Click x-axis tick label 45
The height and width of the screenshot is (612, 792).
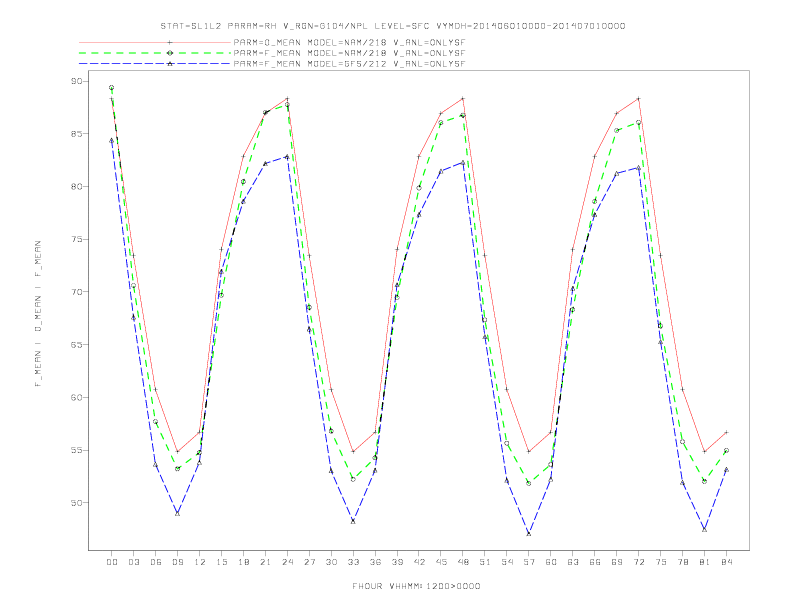tap(441, 562)
